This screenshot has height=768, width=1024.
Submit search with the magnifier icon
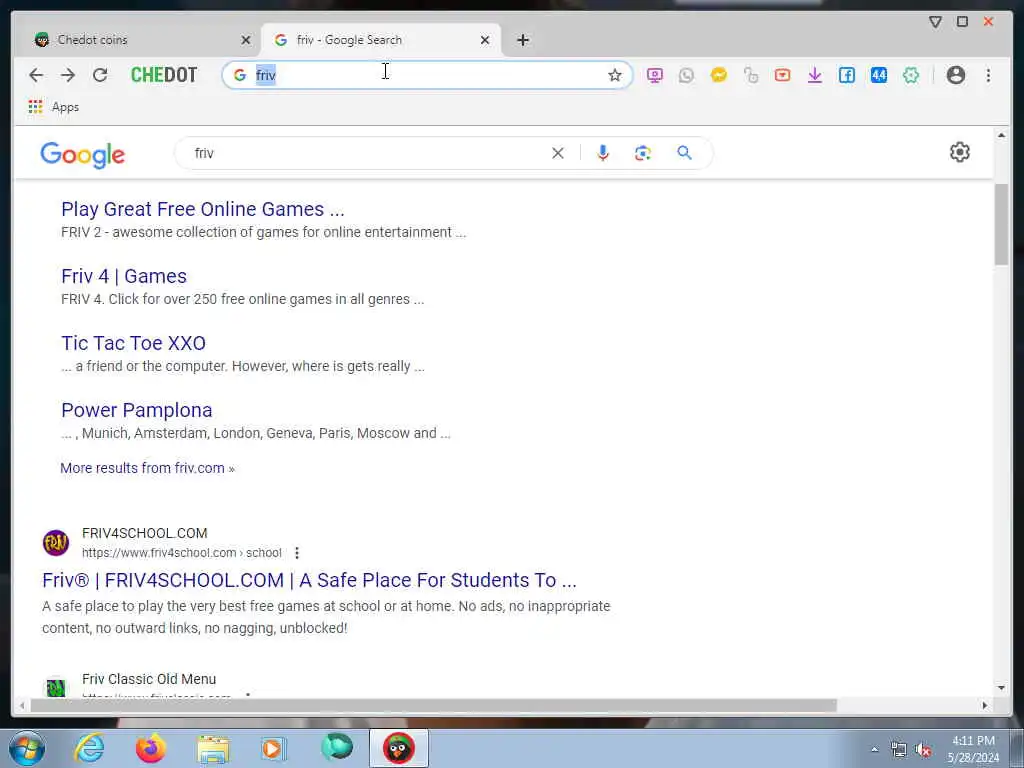pyautogui.click(x=684, y=153)
